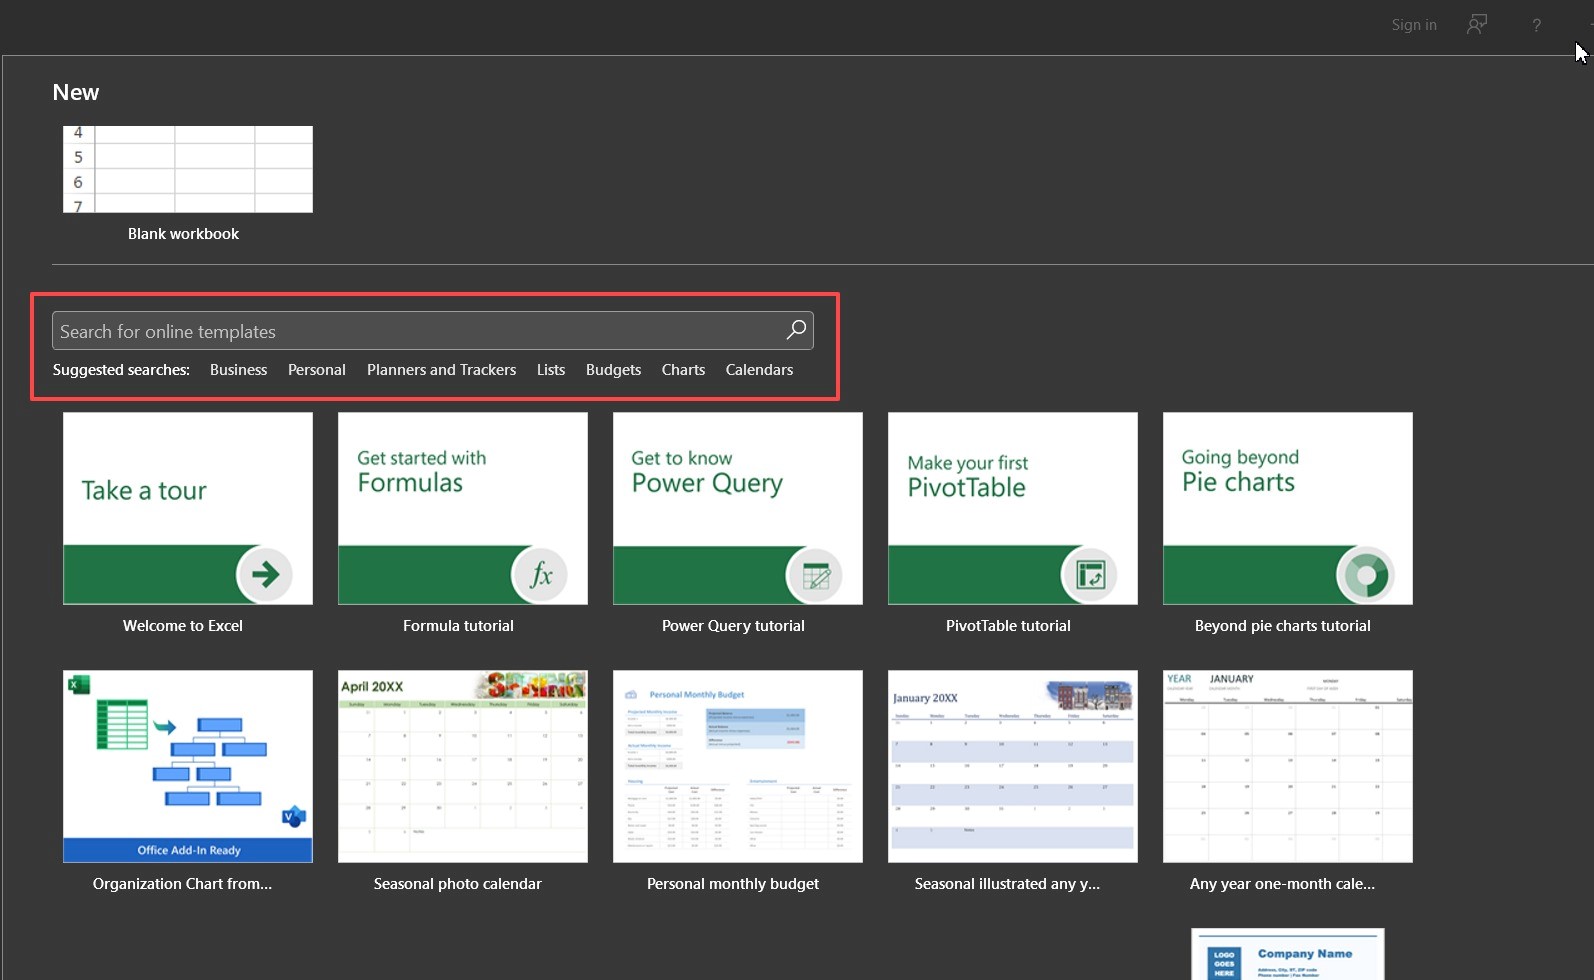
Task: Click the fx icon on Formulas card
Action: (540, 574)
